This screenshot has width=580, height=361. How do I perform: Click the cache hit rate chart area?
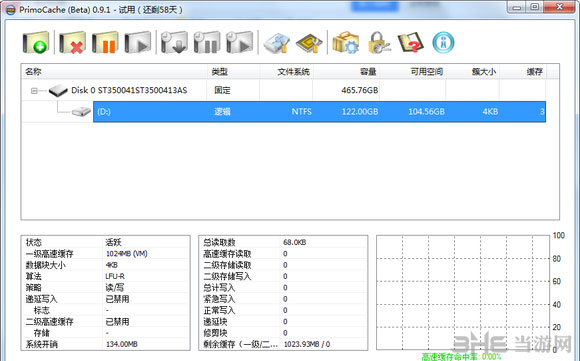[463, 292]
